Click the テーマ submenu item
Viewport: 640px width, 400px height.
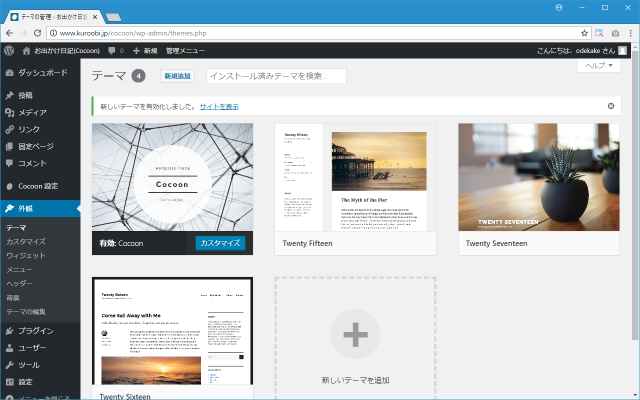click(16, 228)
